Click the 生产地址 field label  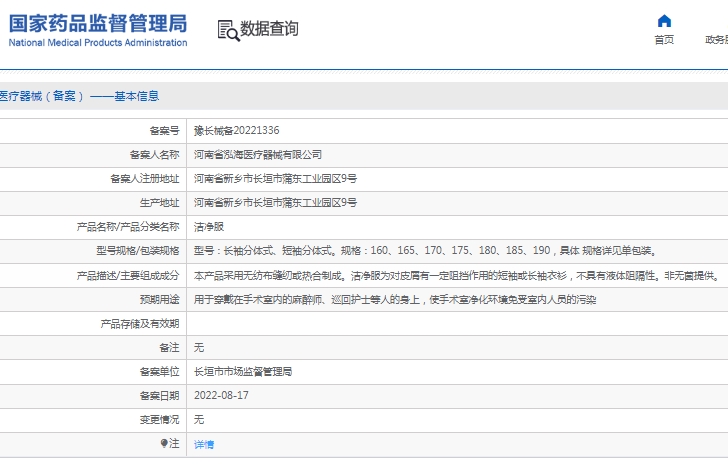160,203
